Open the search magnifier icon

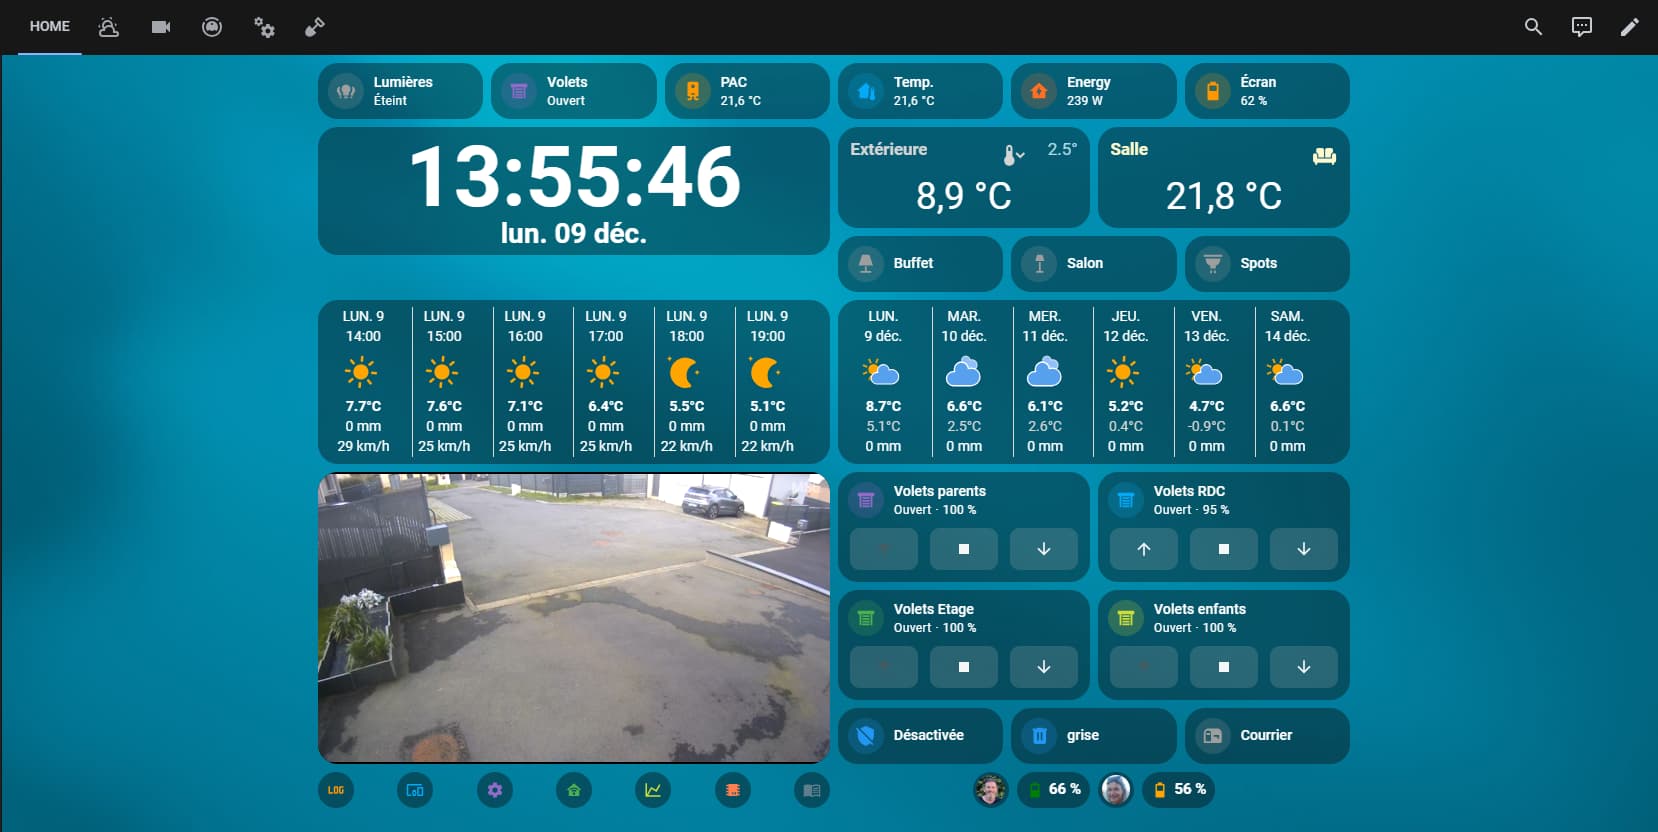coord(1533,27)
